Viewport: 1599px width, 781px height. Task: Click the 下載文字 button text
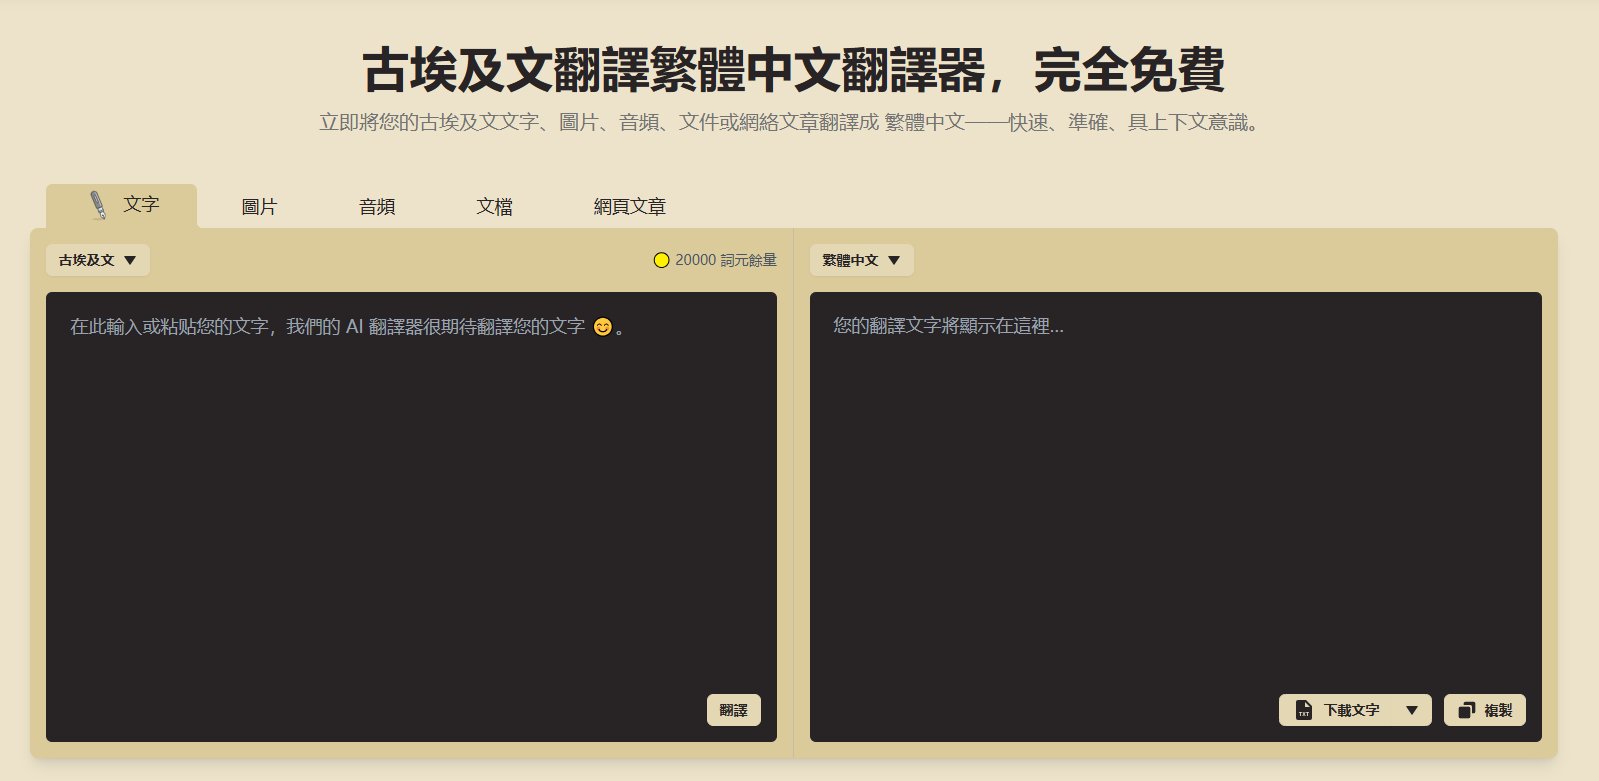coord(1351,710)
